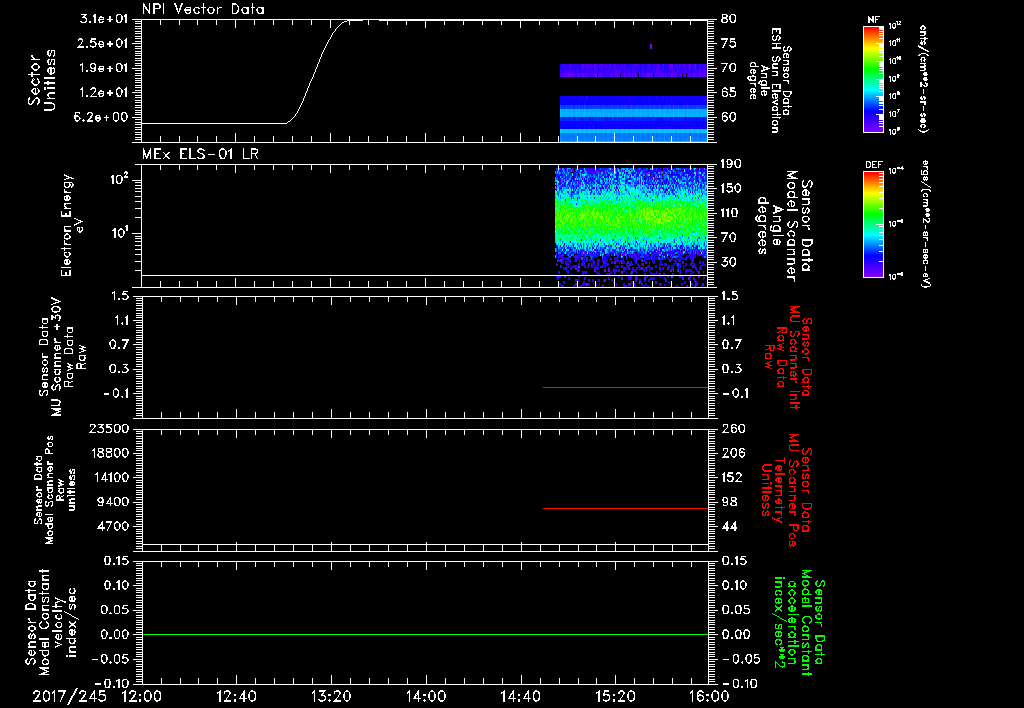Click the '60' elevation angle tick label

click(729, 118)
